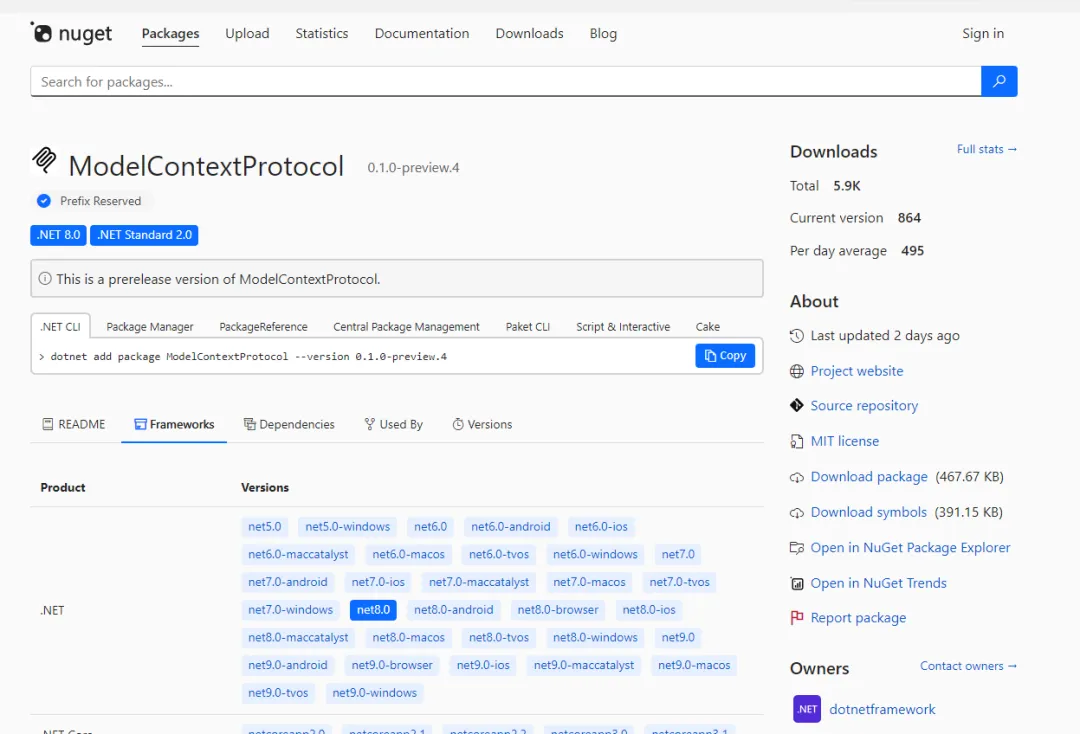Screen dimensions: 1080x734
Task: Open the Versions tab
Action: click(x=482, y=424)
